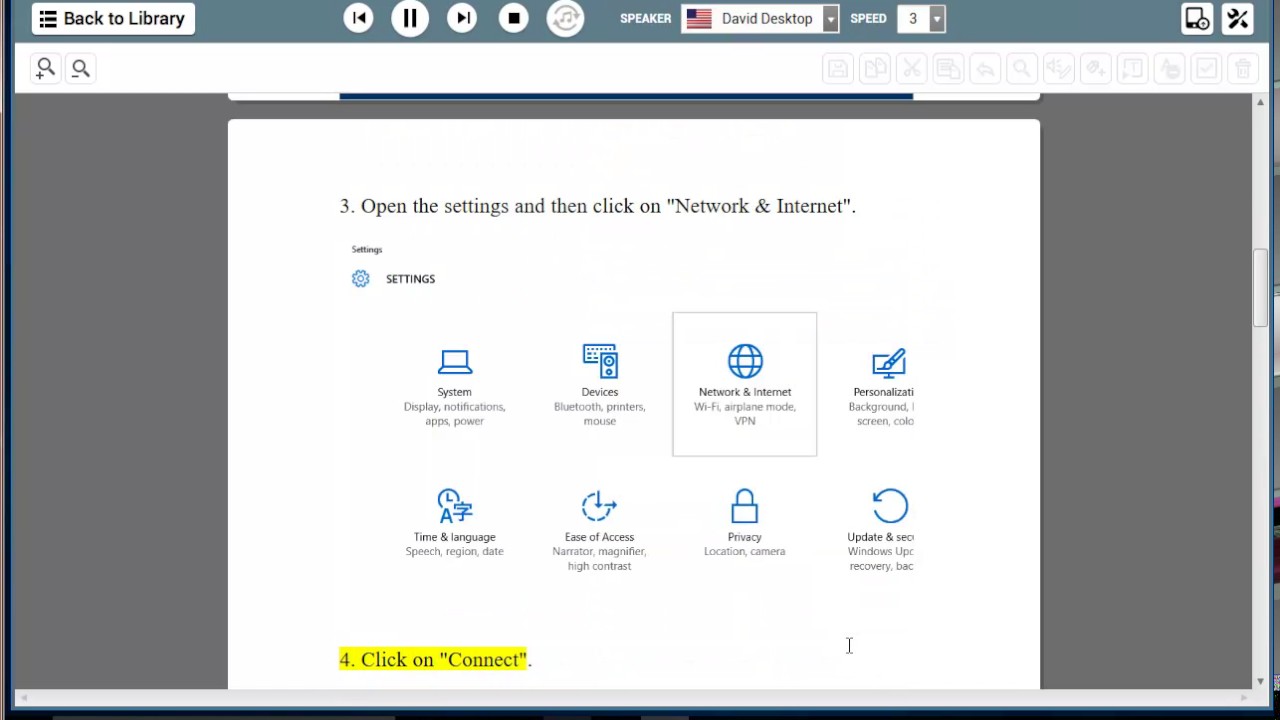The height and width of the screenshot is (720, 1280).
Task: Click the 'Narrator, magnifier, high contrast' text
Action: [x=600, y=559]
